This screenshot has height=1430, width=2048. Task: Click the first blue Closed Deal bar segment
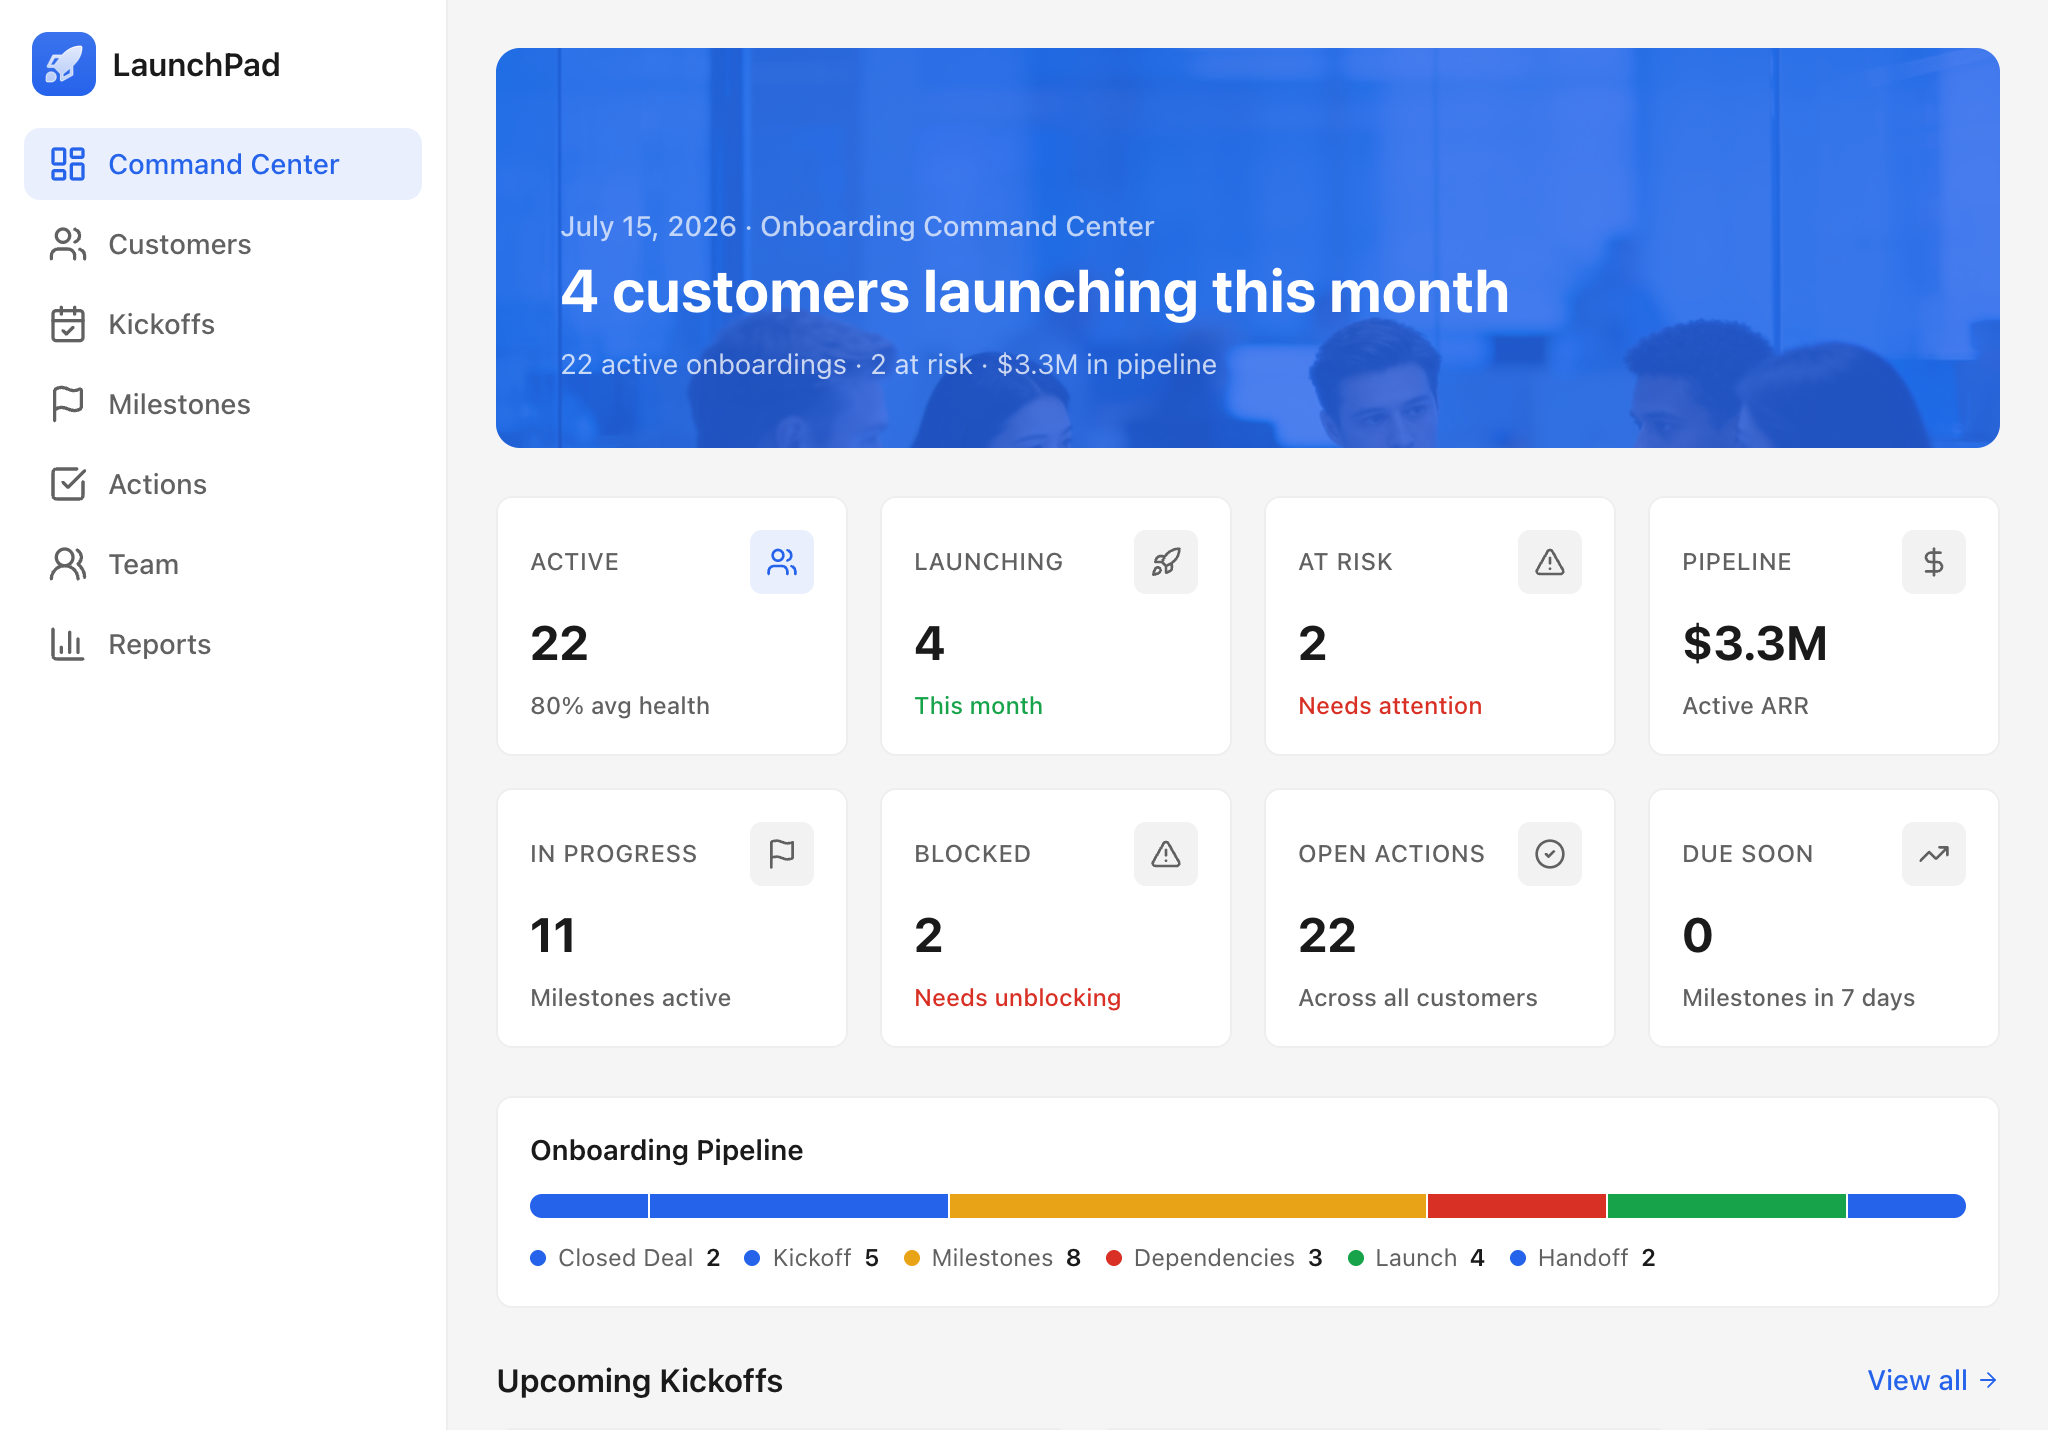click(589, 1206)
